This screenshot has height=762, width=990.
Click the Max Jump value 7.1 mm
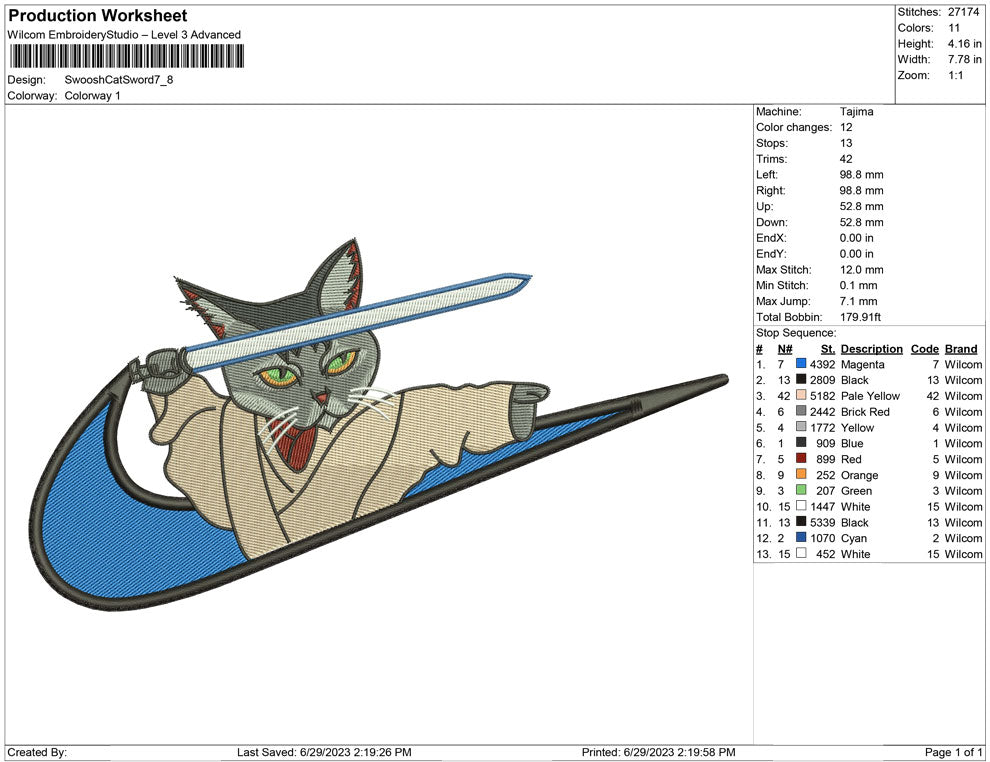858,301
